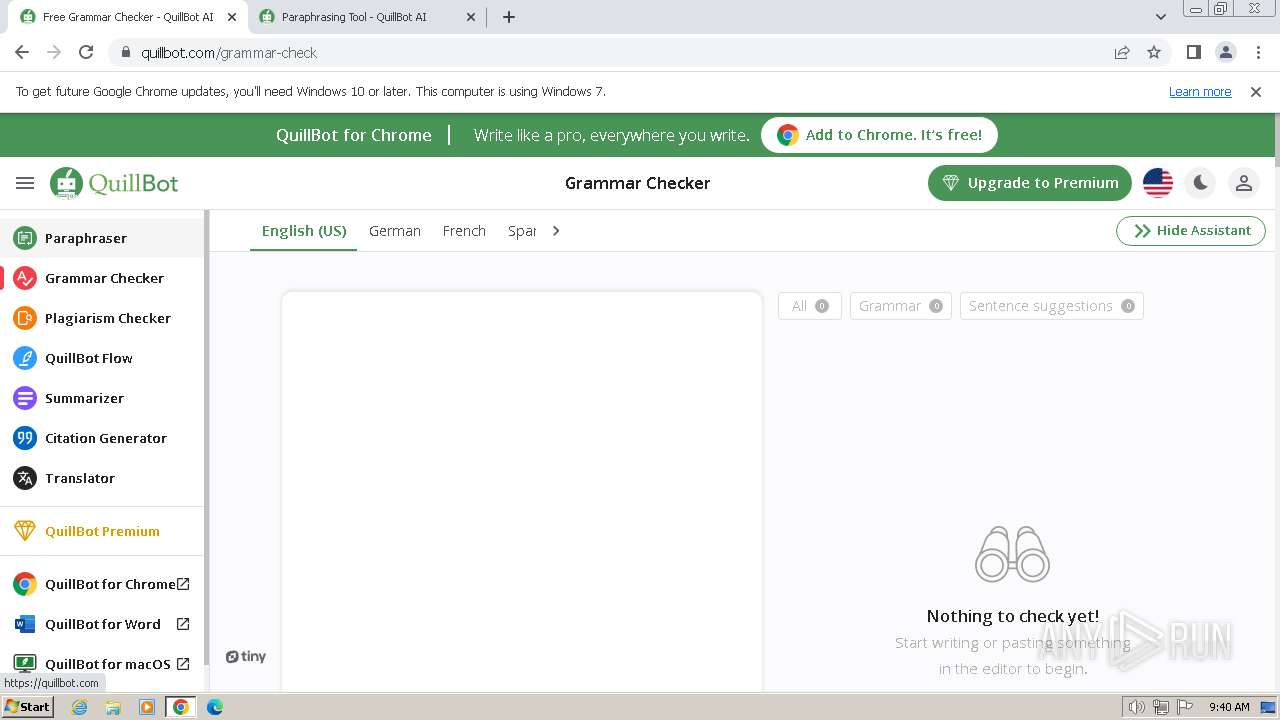Open Chrome three-dot menu
The height and width of the screenshot is (720, 1280).
[x=1257, y=53]
